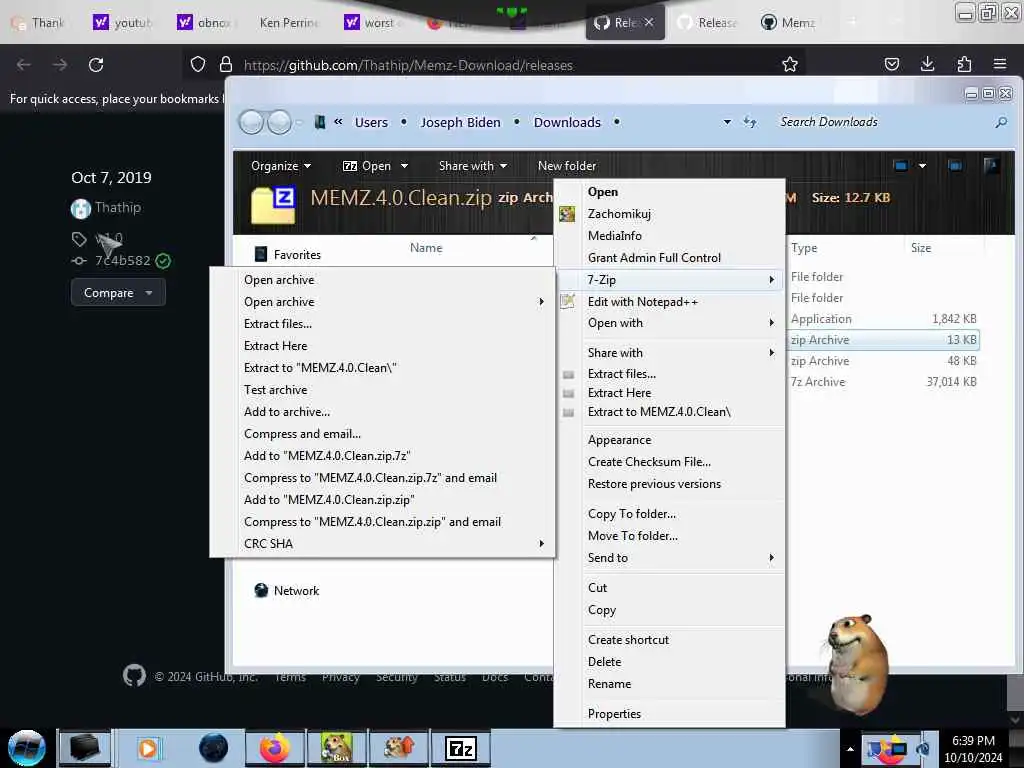Screen dimensions: 1024x768
Task: Sort files by the Size column header
Action: pyautogui.click(x=921, y=248)
